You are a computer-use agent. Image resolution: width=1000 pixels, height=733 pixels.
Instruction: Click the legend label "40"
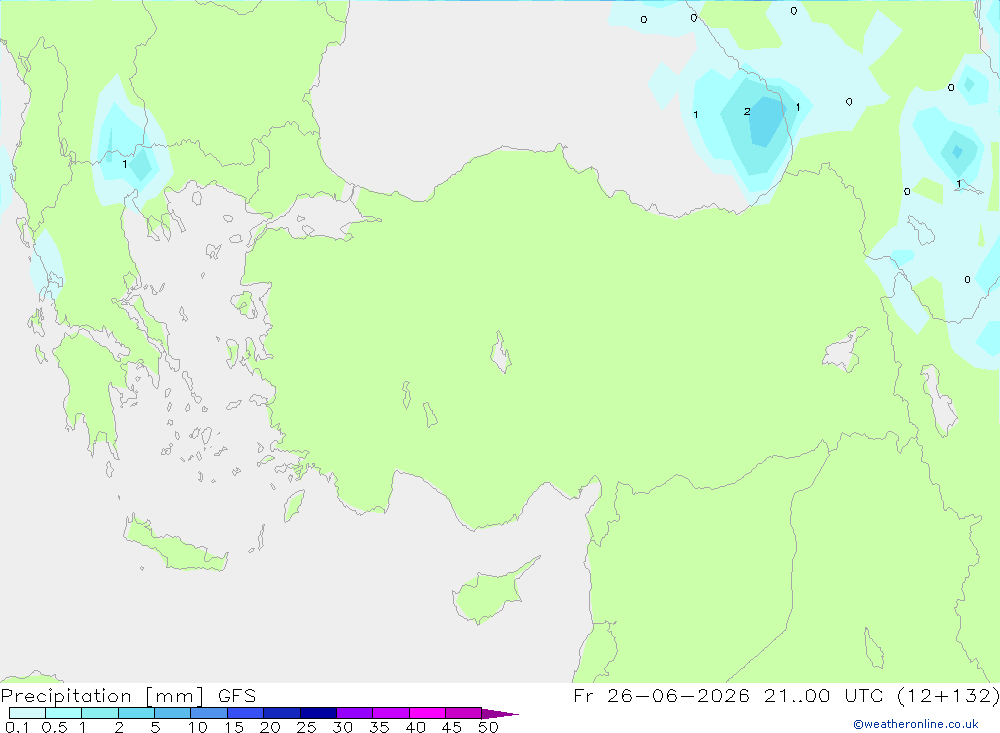point(416,727)
